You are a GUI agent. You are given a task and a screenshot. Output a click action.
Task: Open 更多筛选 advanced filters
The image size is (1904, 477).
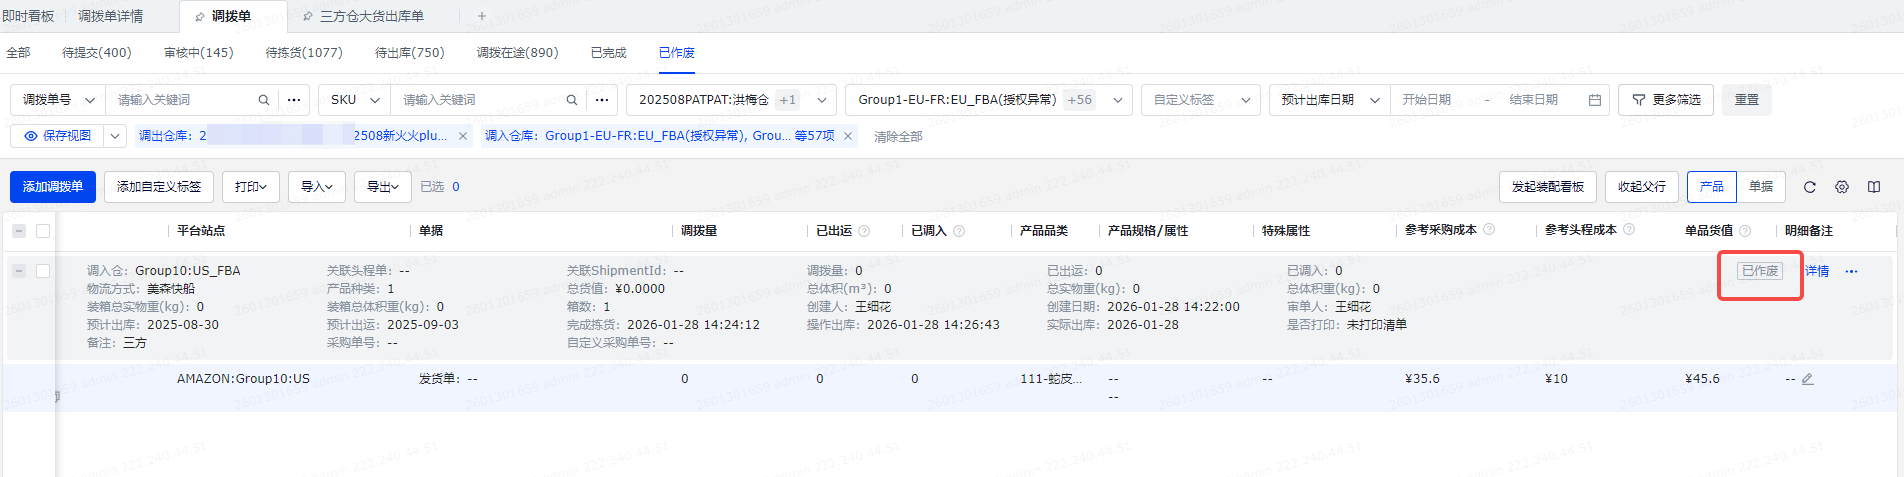1666,100
